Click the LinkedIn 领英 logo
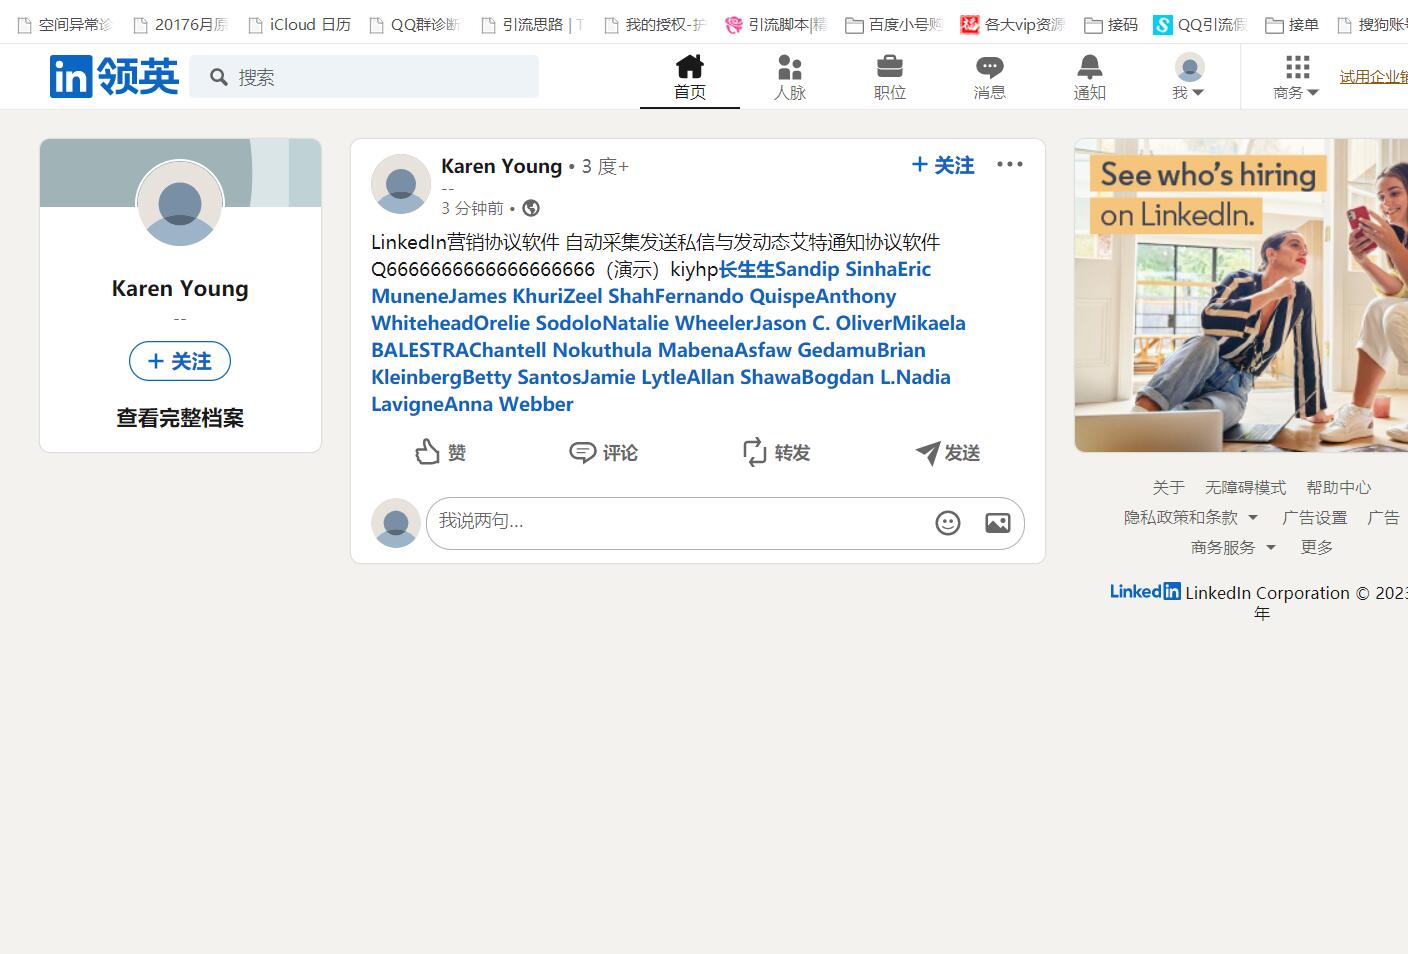Viewport: 1408px width, 954px height. pos(114,77)
